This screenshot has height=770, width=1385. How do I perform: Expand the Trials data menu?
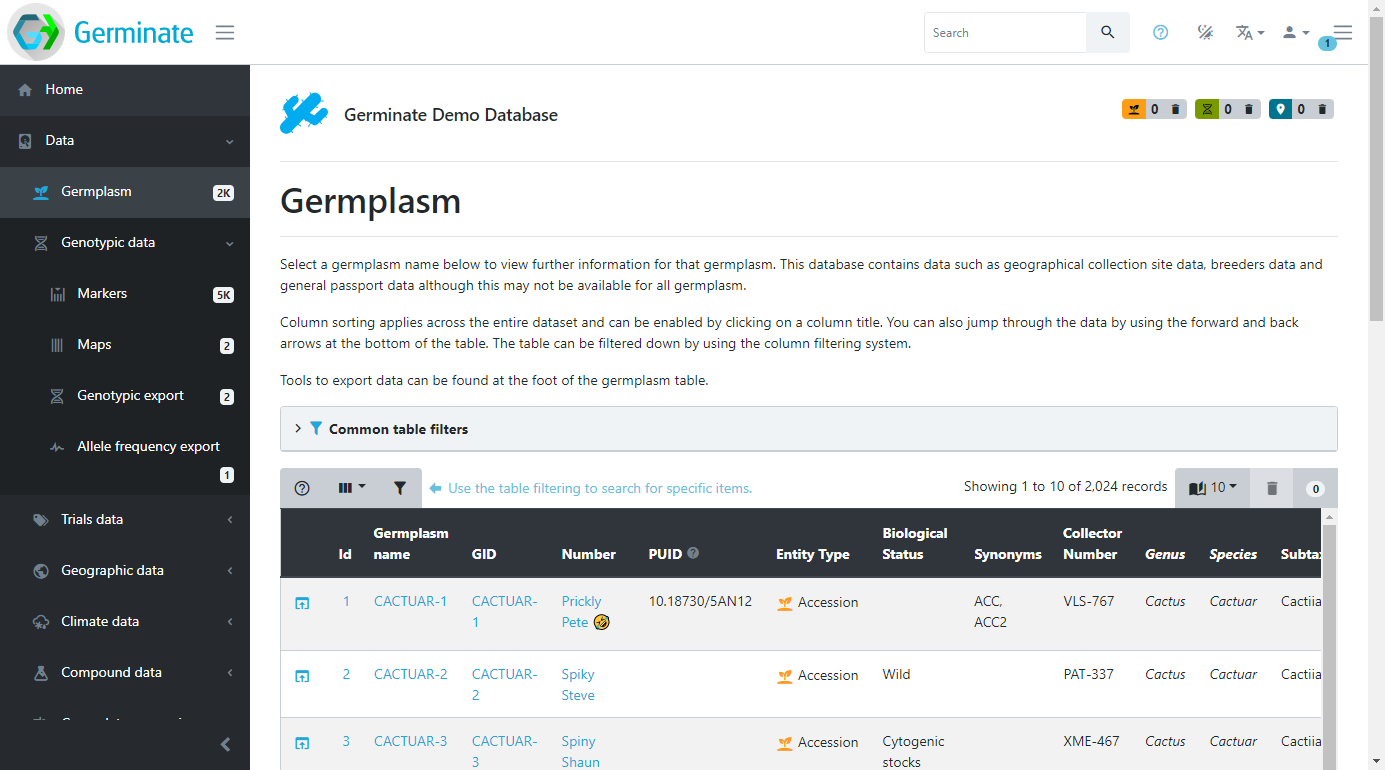coord(92,520)
